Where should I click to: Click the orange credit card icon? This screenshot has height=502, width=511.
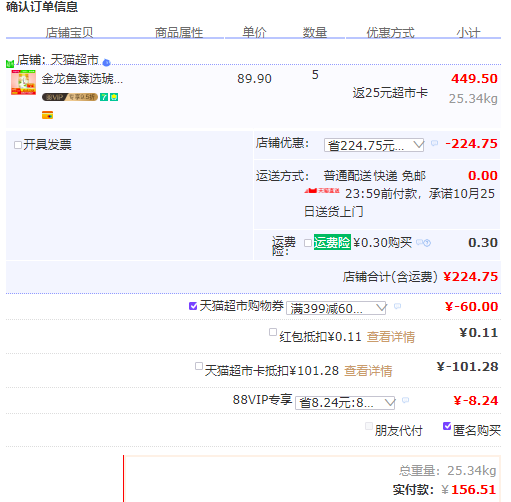point(47,115)
